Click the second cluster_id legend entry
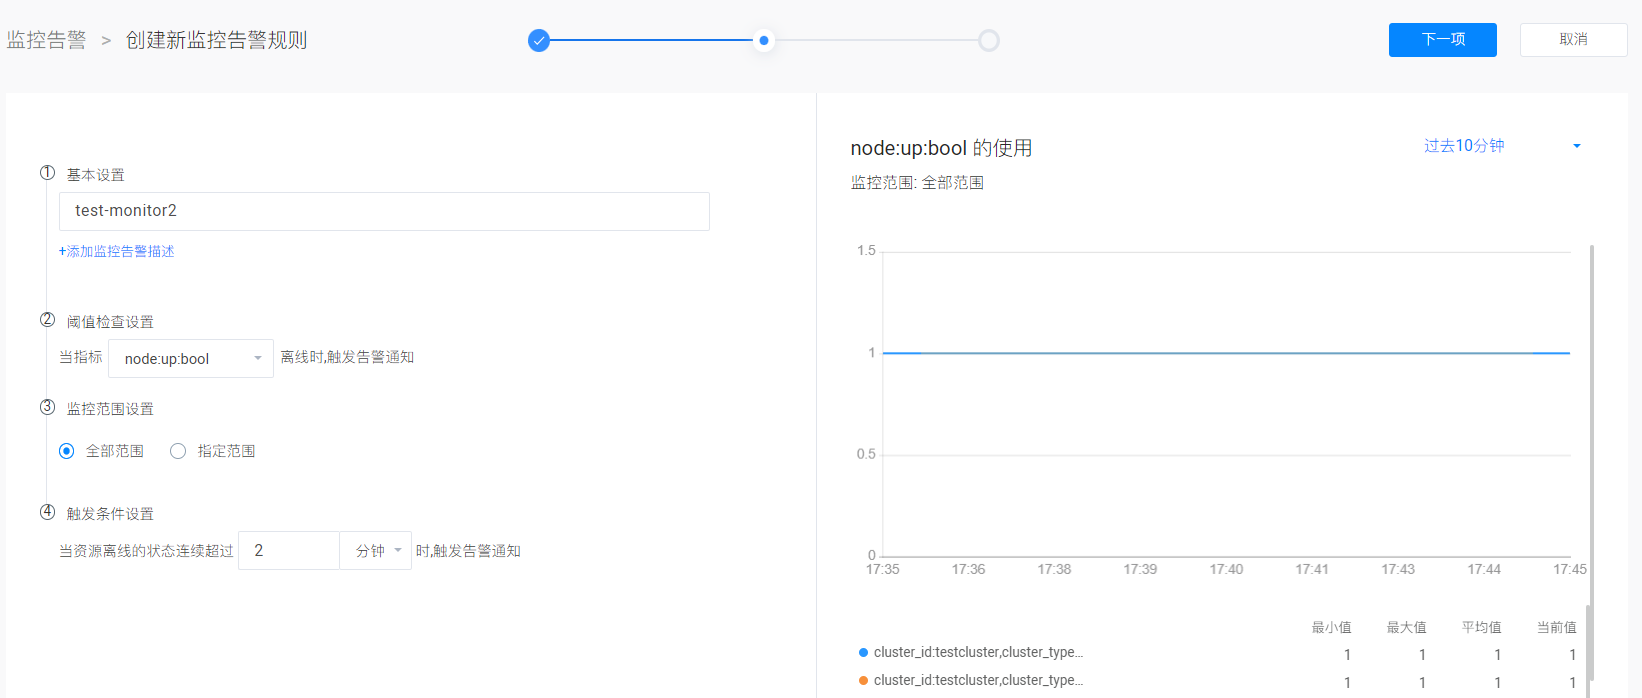The width and height of the screenshot is (1642, 698). [x=978, y=681]
